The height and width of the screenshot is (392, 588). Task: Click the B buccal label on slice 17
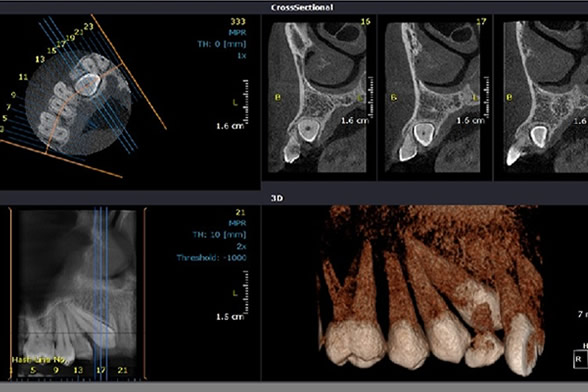394,98
